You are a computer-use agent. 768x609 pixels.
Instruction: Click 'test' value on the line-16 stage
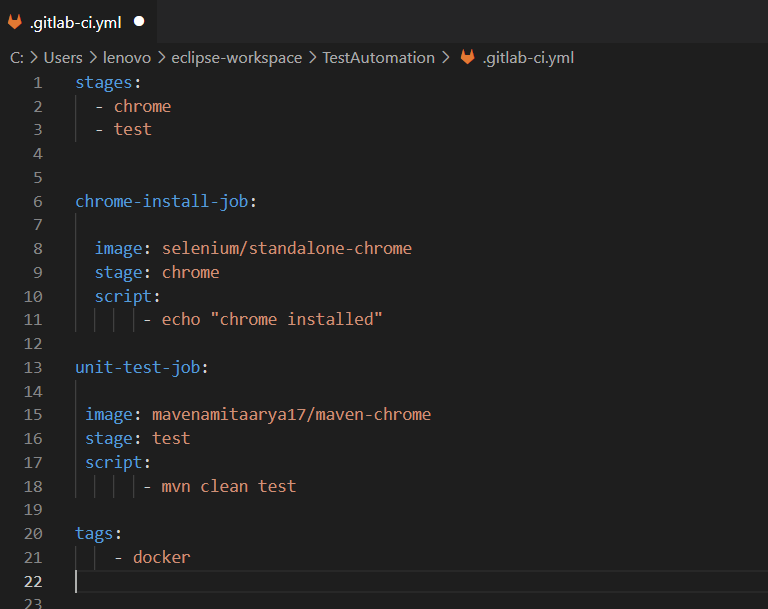pos(171,438)
